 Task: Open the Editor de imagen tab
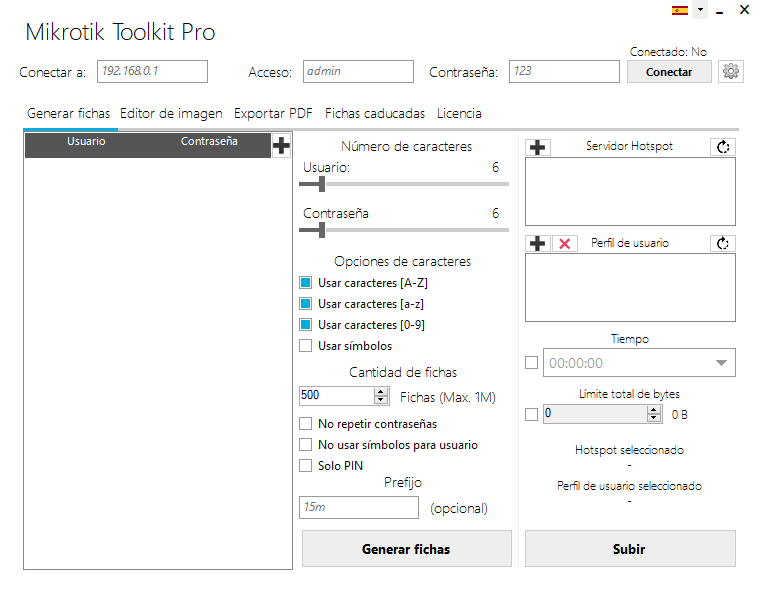[171, 113]
